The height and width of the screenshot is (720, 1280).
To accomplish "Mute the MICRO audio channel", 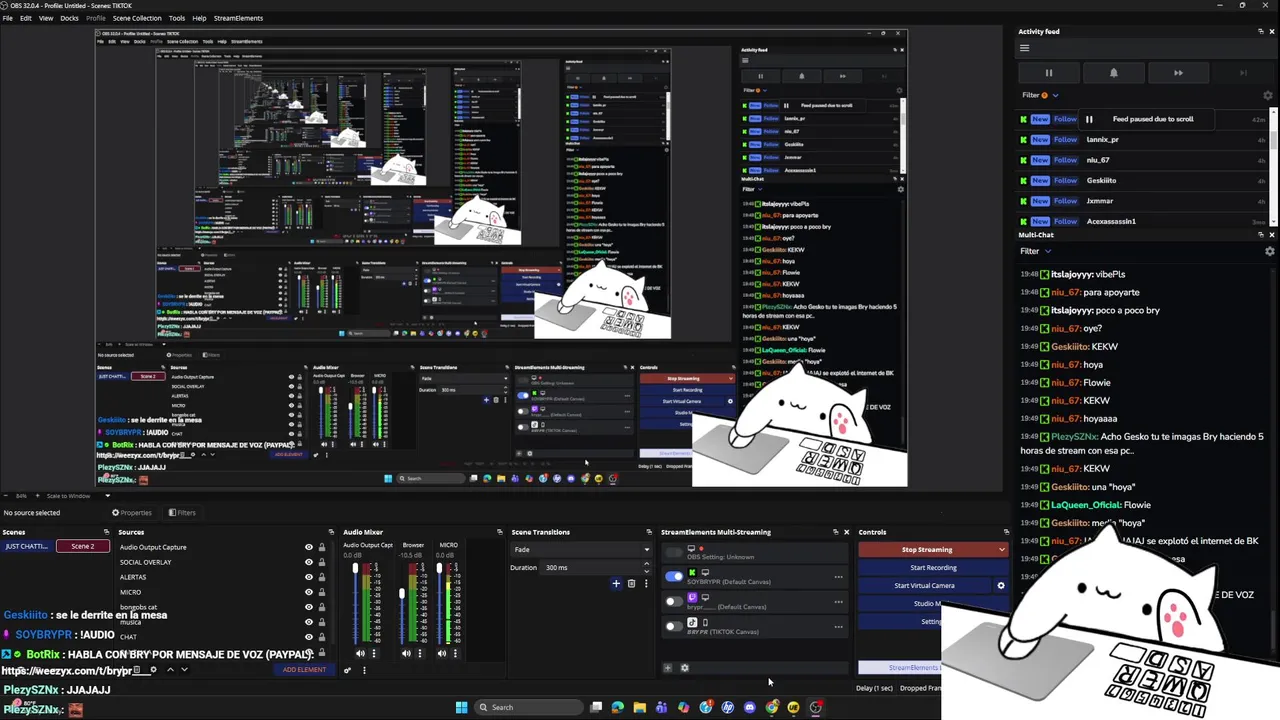I will click(x=442, y=654).
